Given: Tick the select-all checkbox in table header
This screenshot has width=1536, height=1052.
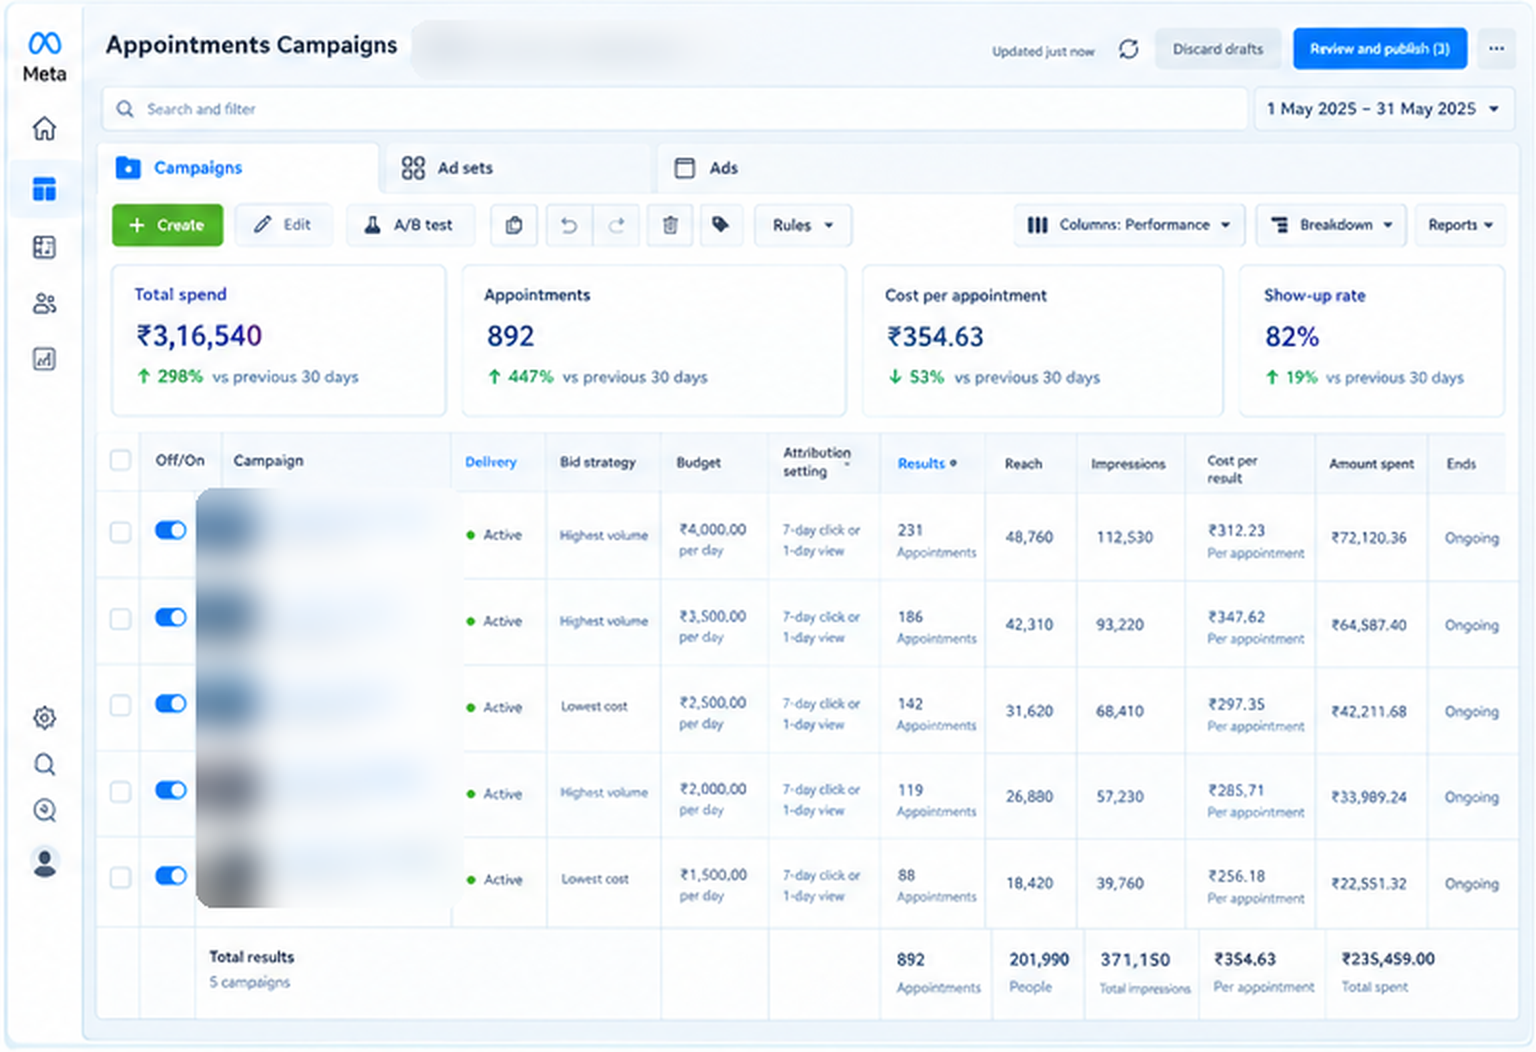Looking at the screenshot, I should [x=120, y=460].
